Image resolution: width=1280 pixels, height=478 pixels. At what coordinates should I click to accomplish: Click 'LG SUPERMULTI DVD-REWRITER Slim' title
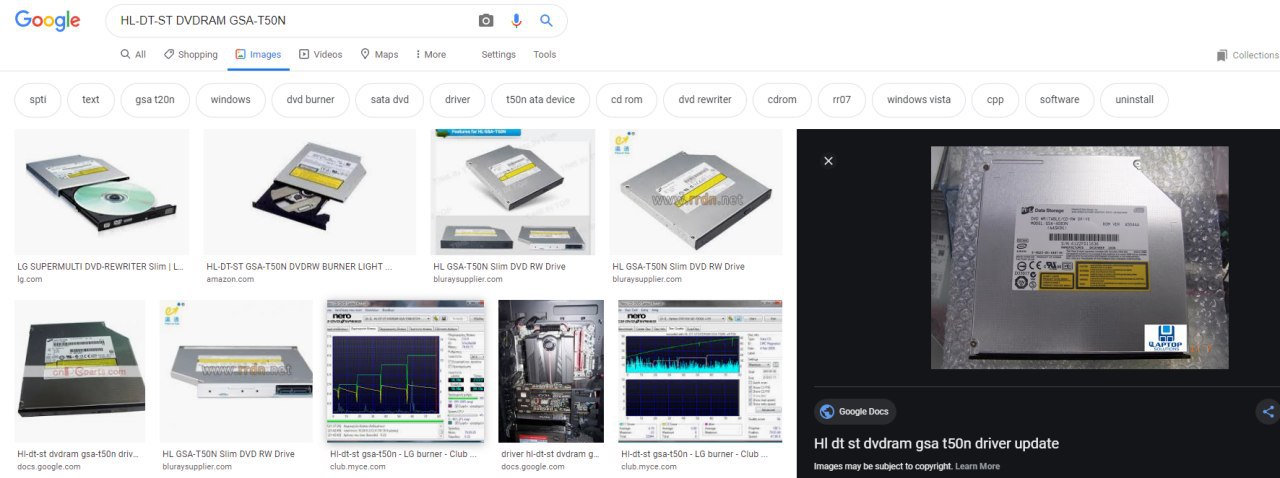coord(101,267)
